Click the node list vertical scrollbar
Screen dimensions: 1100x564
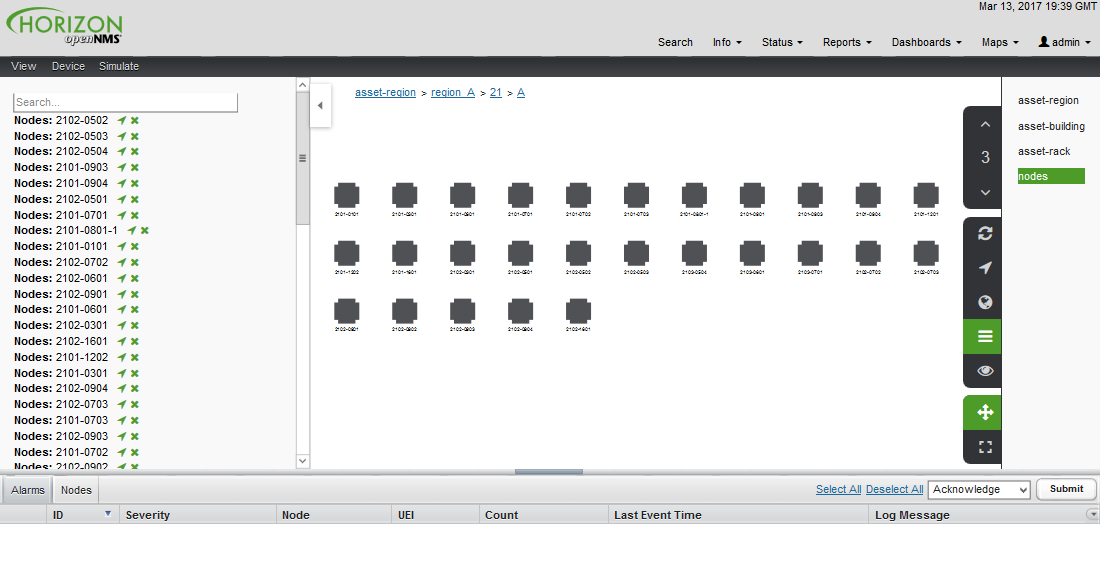(303, 158)
